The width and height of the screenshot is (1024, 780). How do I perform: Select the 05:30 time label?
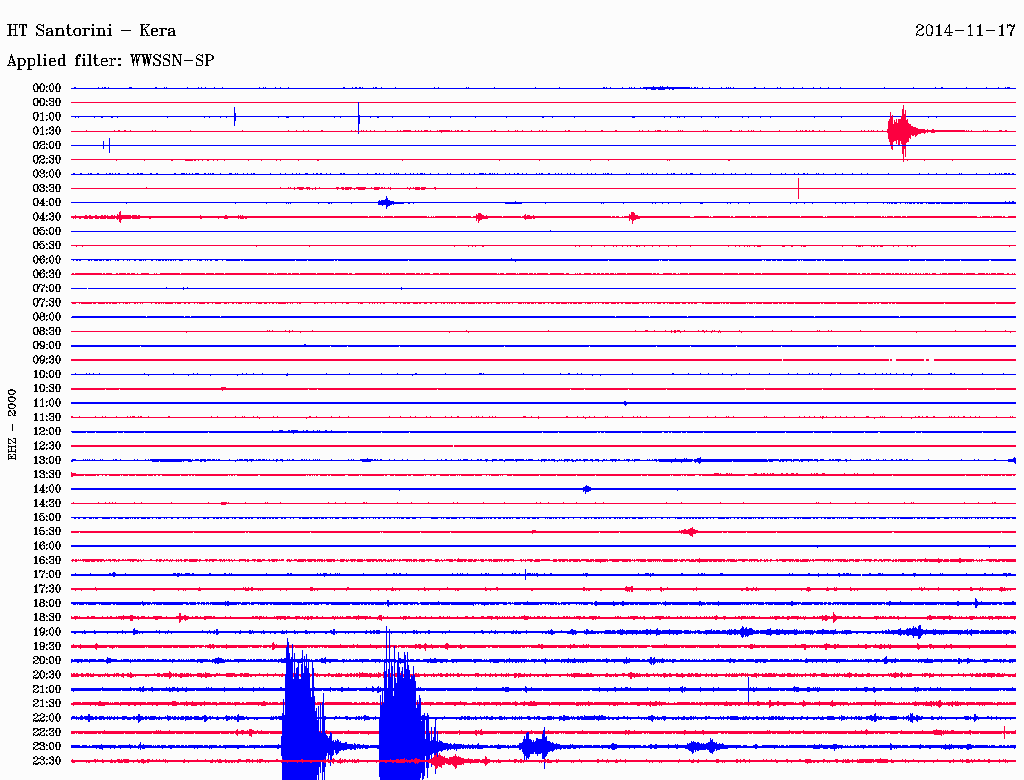(x=47, y=246)
